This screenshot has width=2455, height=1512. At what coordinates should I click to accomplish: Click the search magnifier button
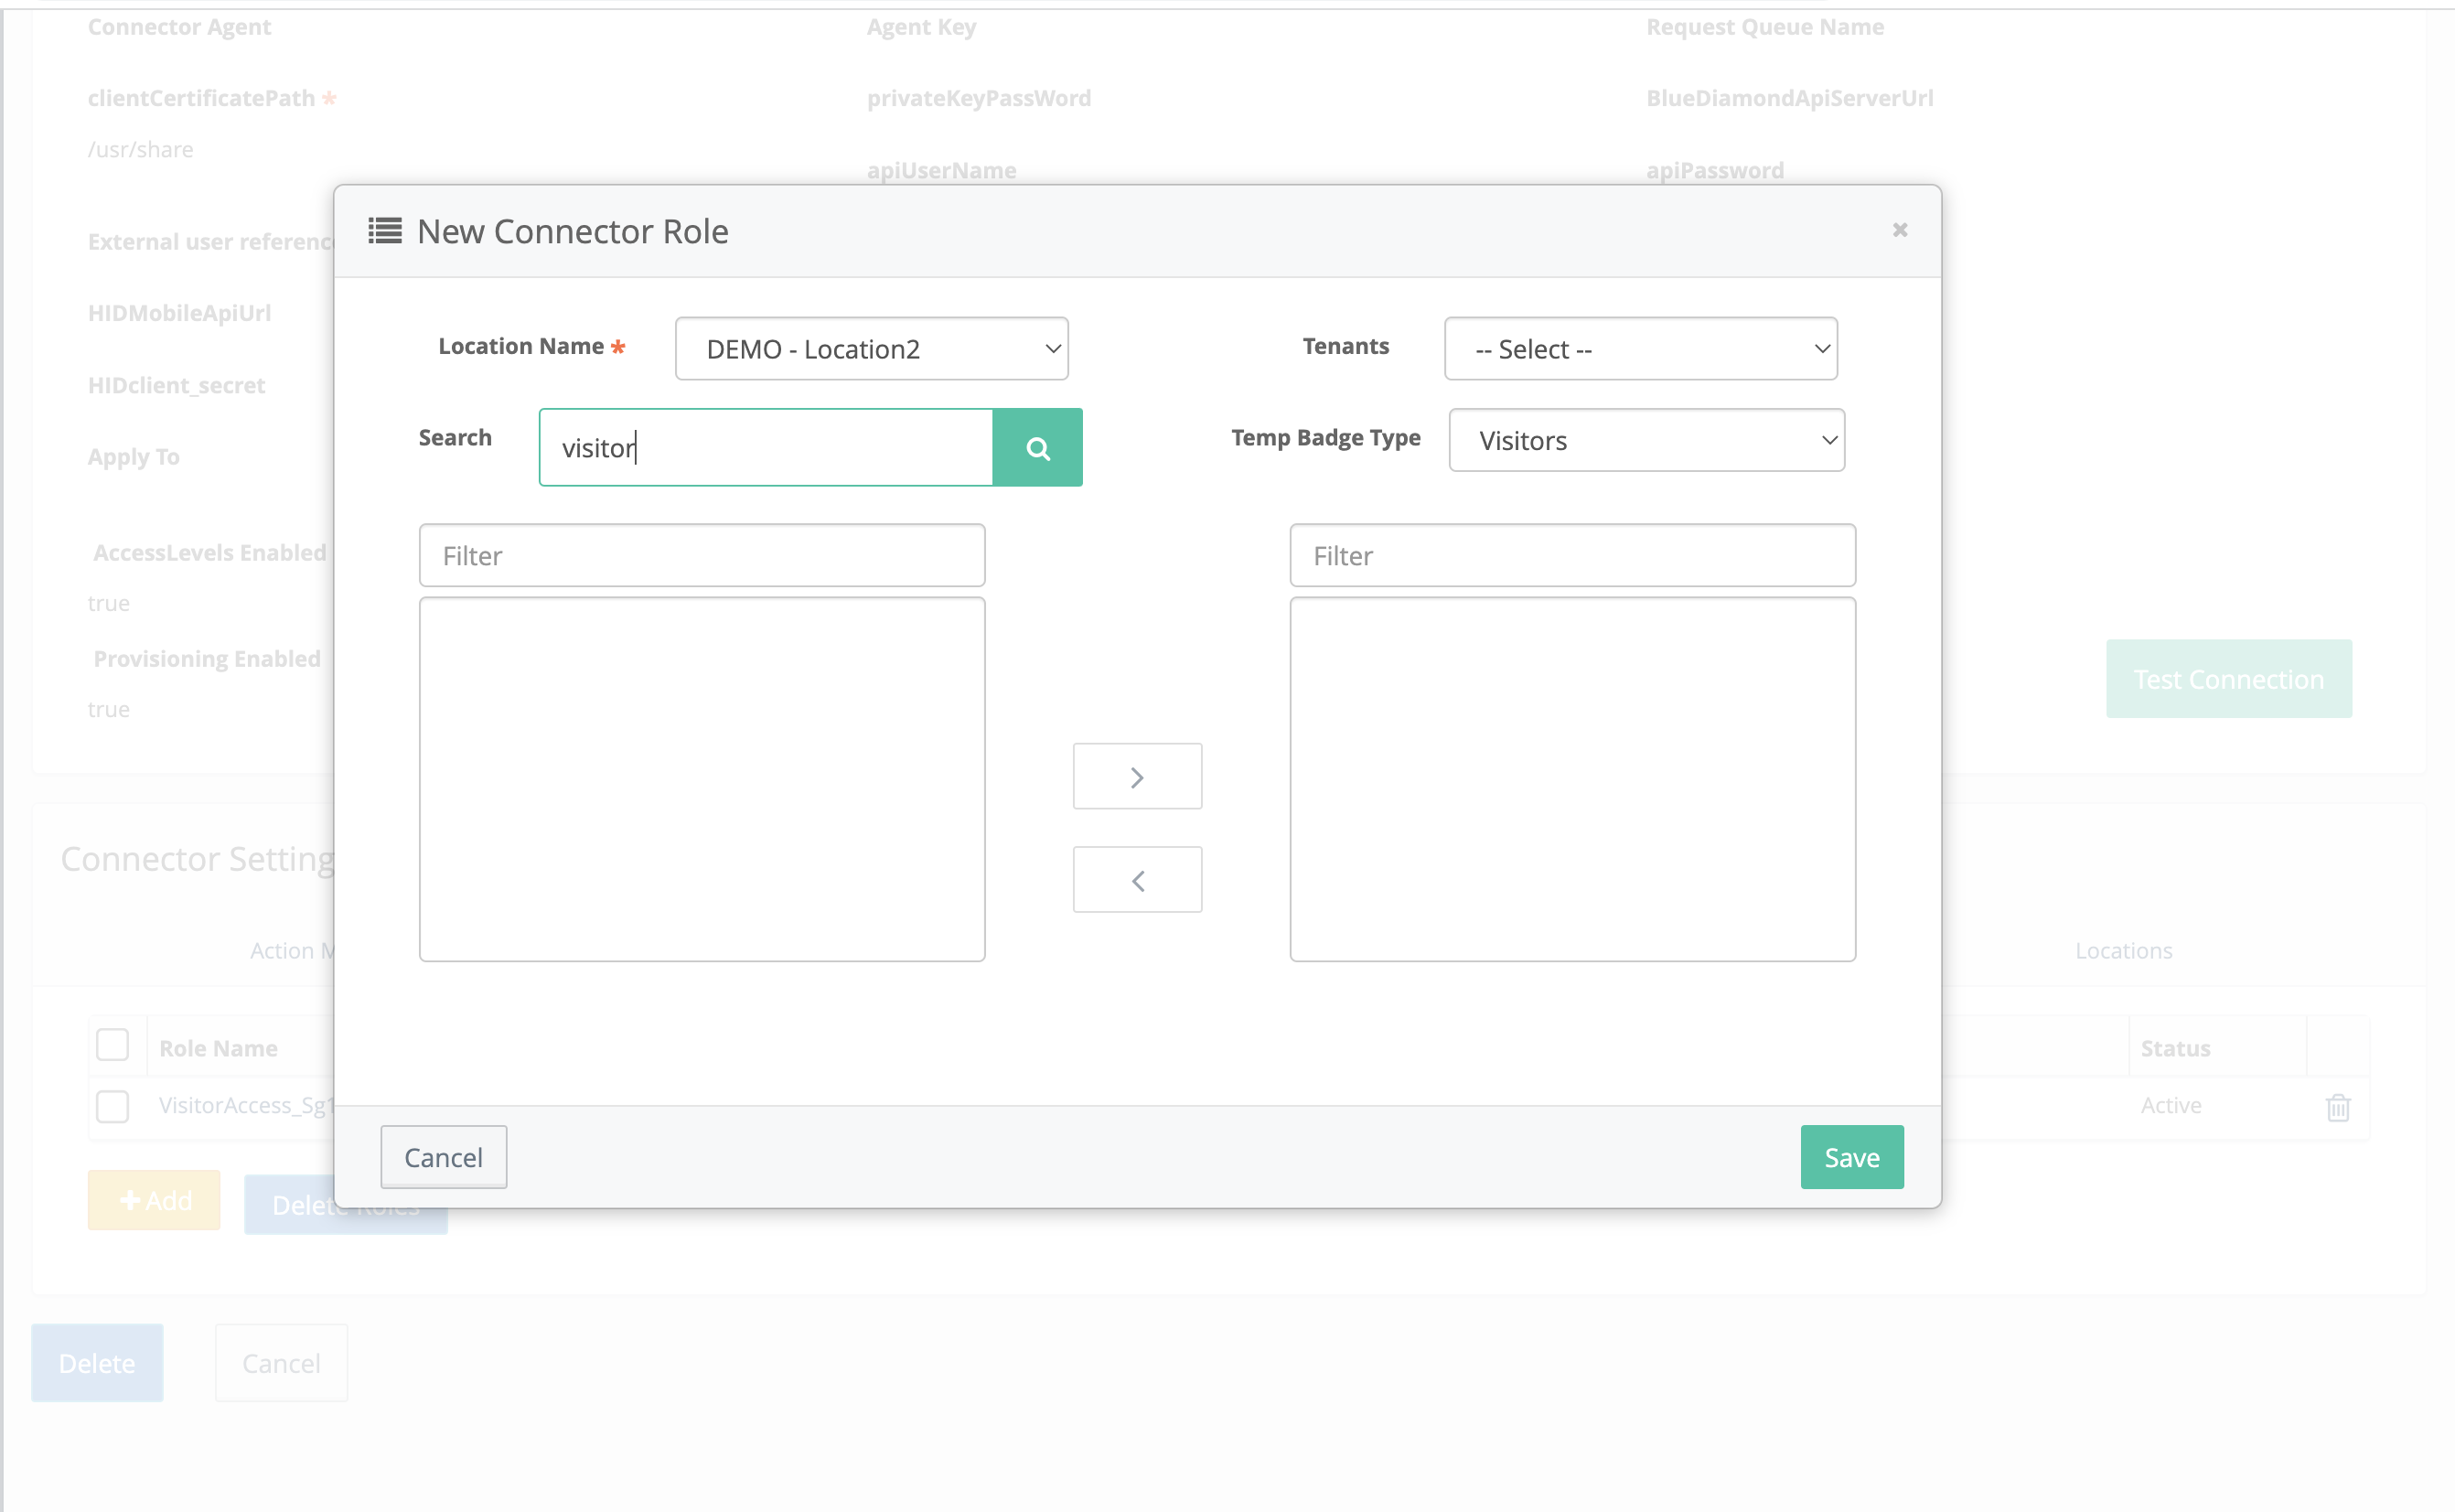(x=1037, y=448)
